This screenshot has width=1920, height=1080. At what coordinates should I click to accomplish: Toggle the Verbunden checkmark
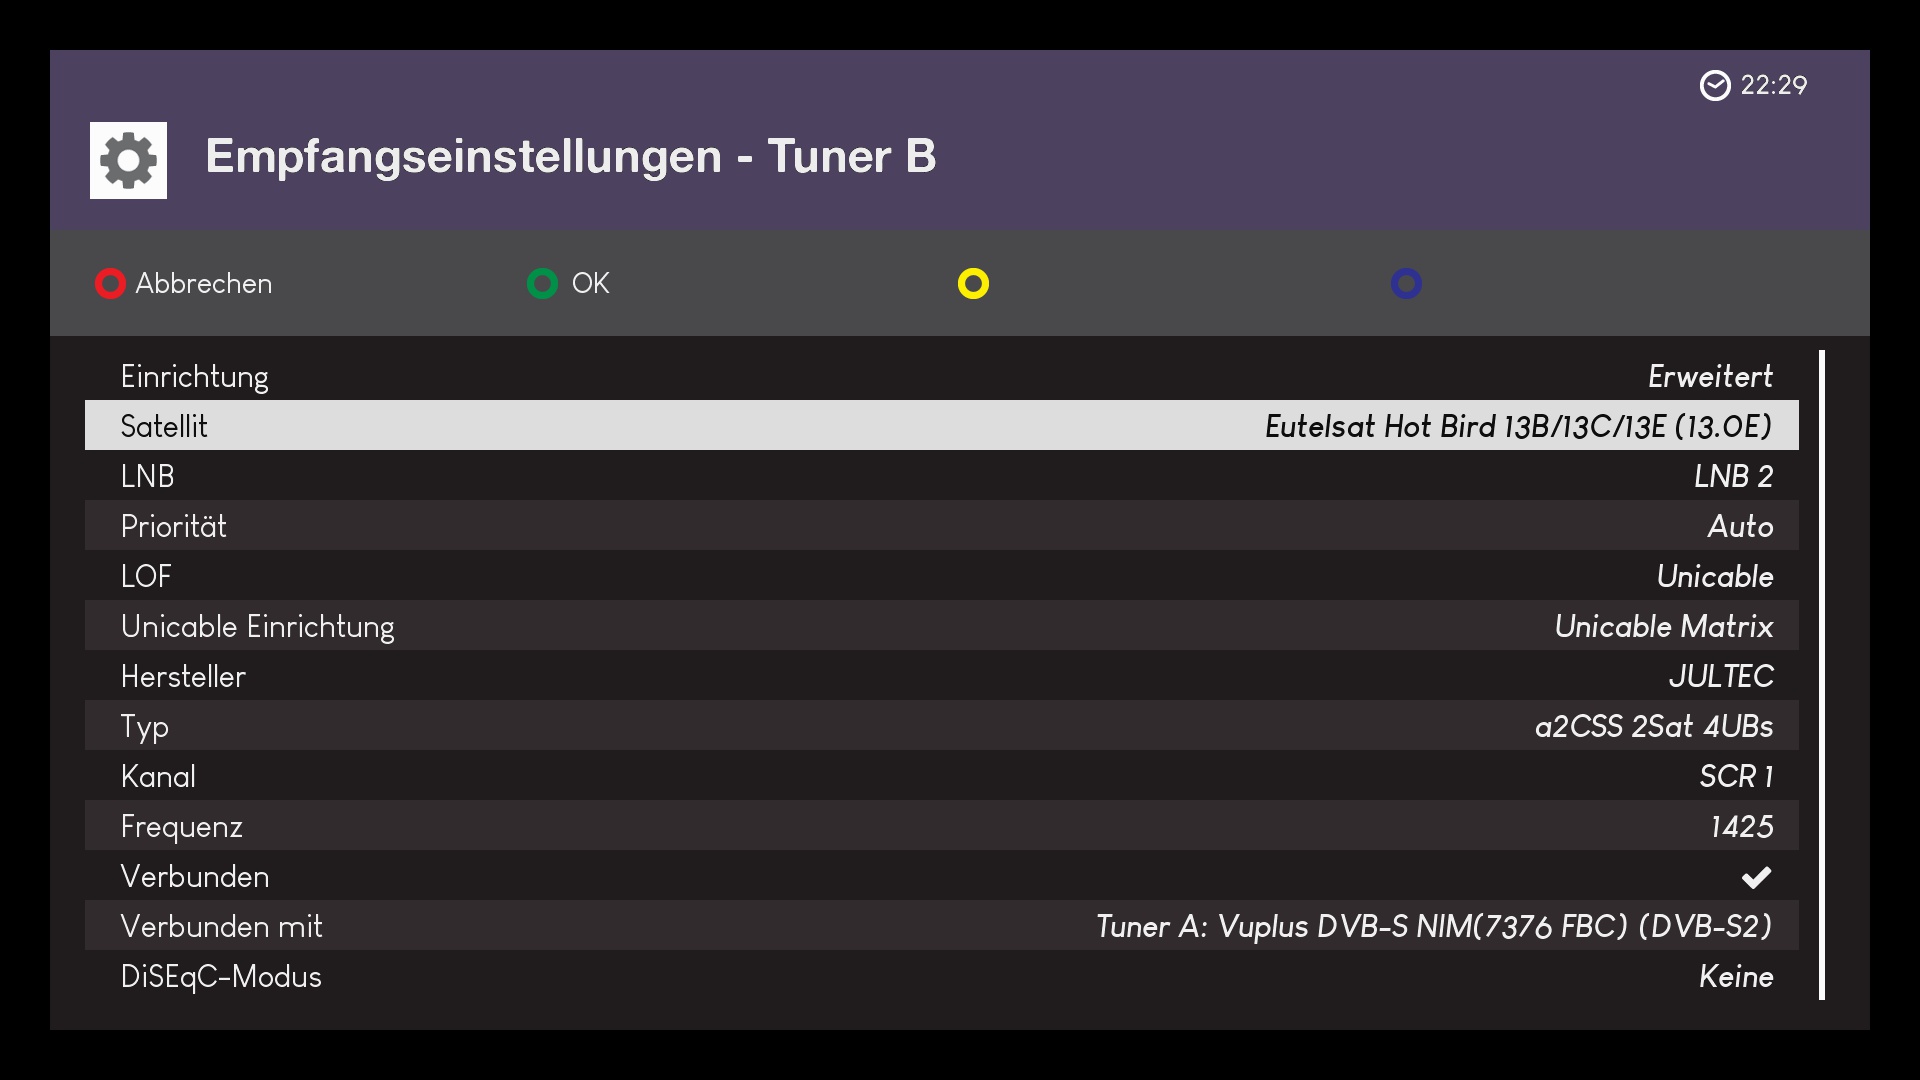tap(1756, 877)
